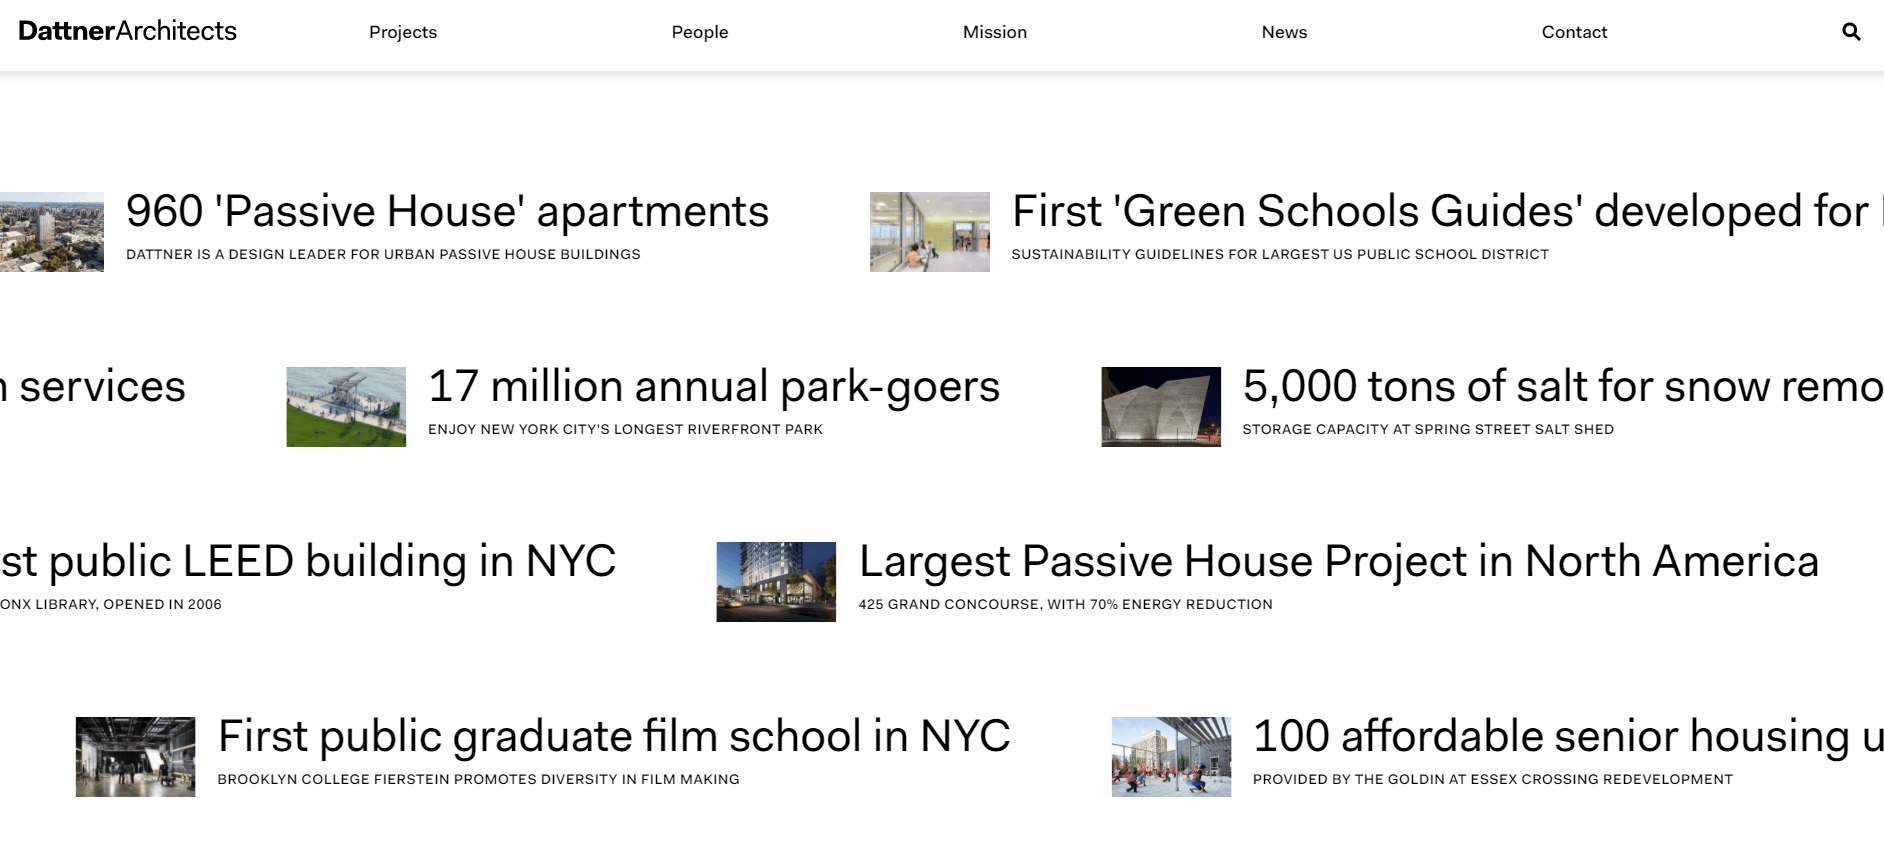Click 'Storage capacity at Spring Street Salt Shed'

tap(1428, 430)
